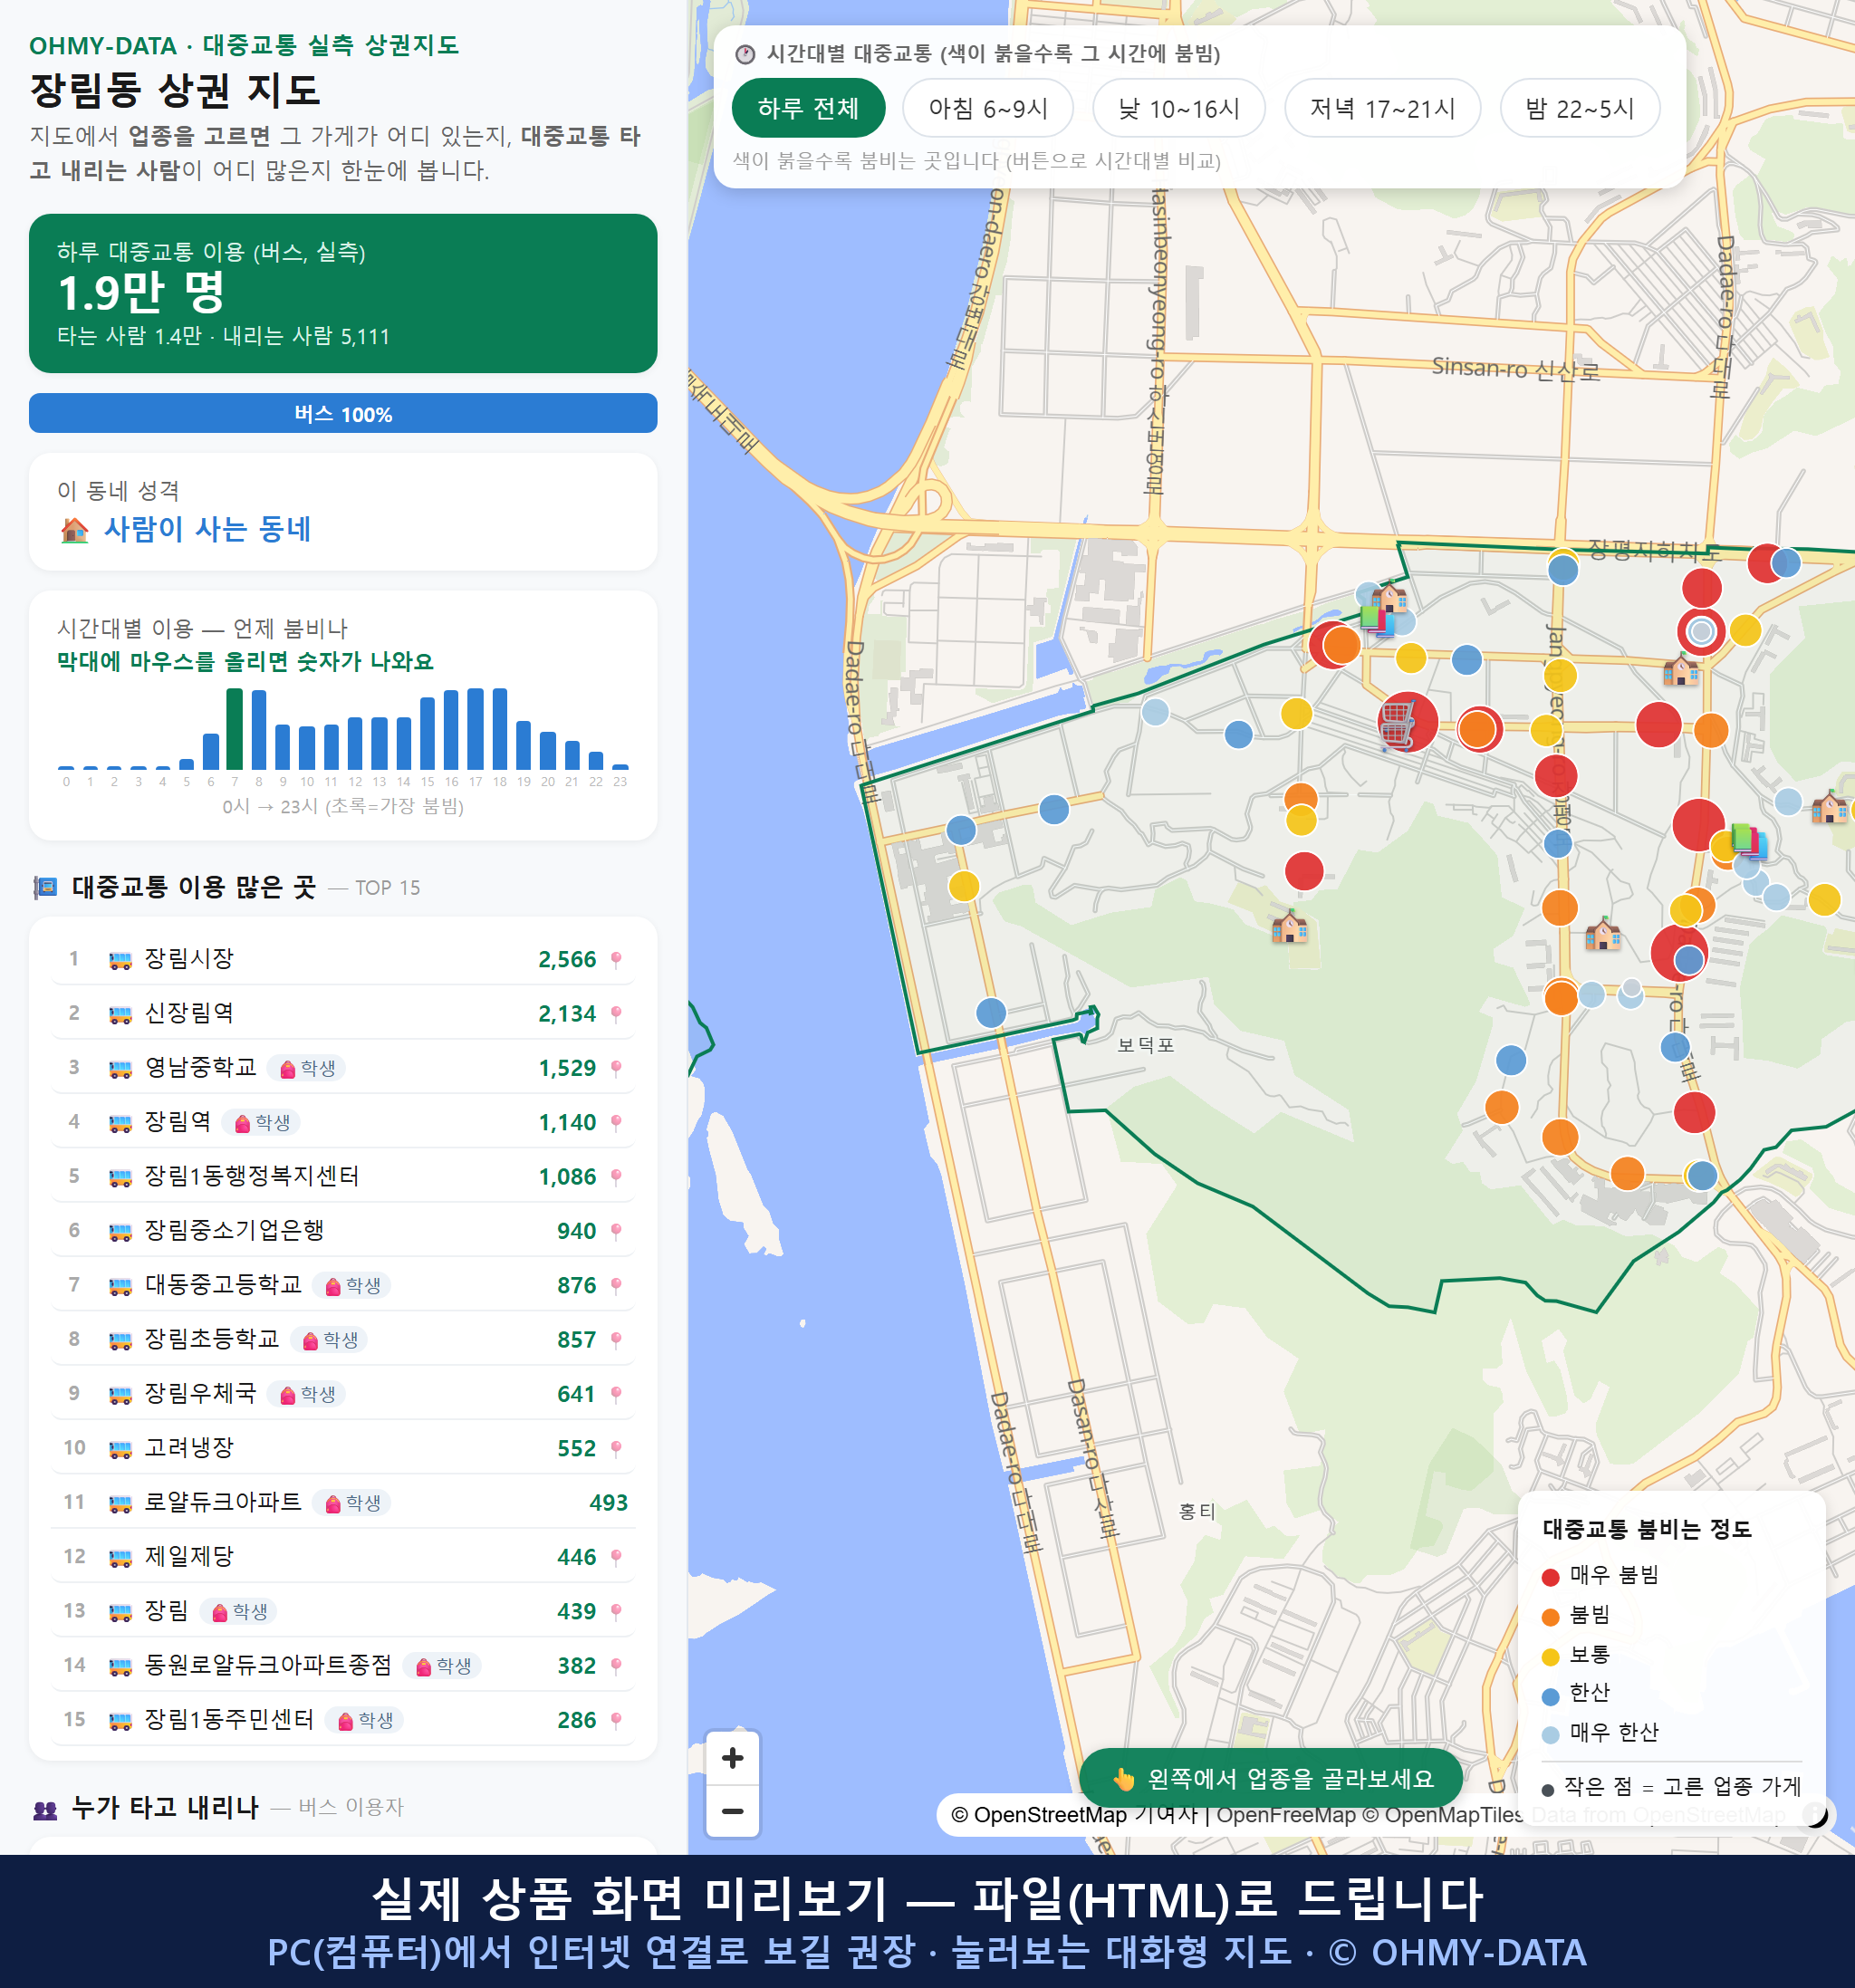
Task: Click pin icon for 영남중학교 row
Action: click(616, 1068)
